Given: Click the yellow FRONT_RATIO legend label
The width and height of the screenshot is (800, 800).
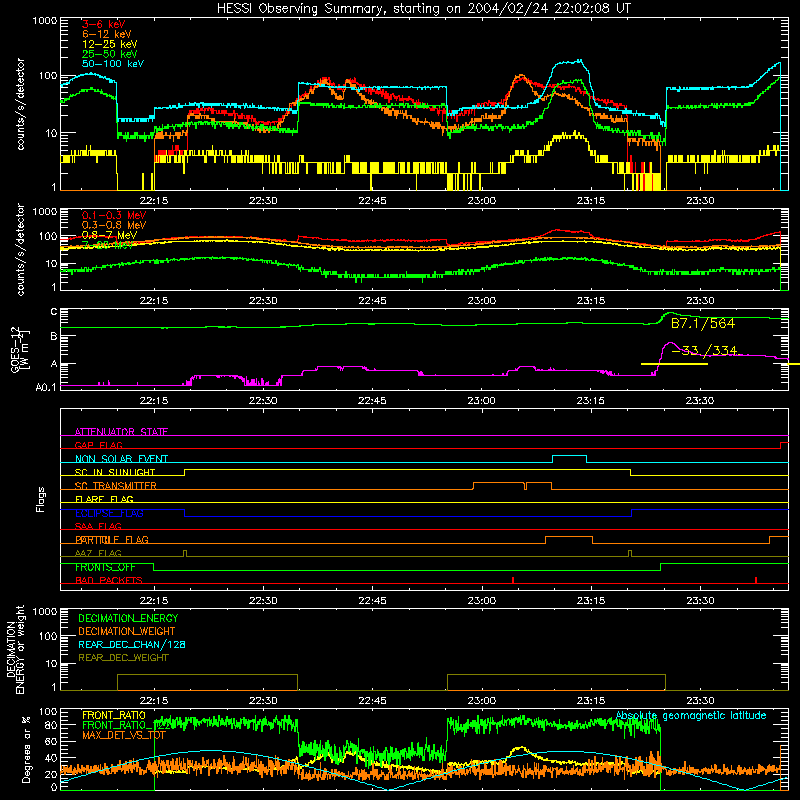Looking at the screenshot, I should [114, 715].
